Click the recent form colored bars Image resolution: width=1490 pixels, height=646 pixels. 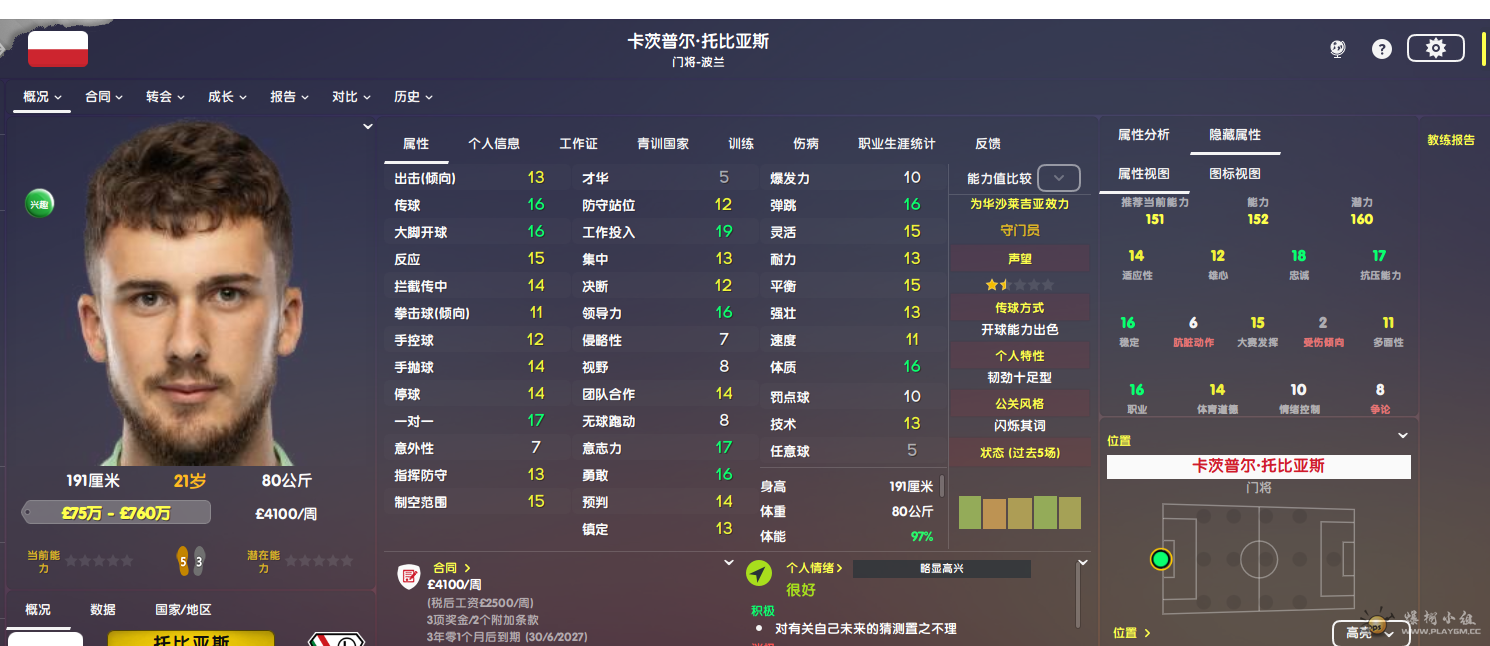tap(1019, 512)
